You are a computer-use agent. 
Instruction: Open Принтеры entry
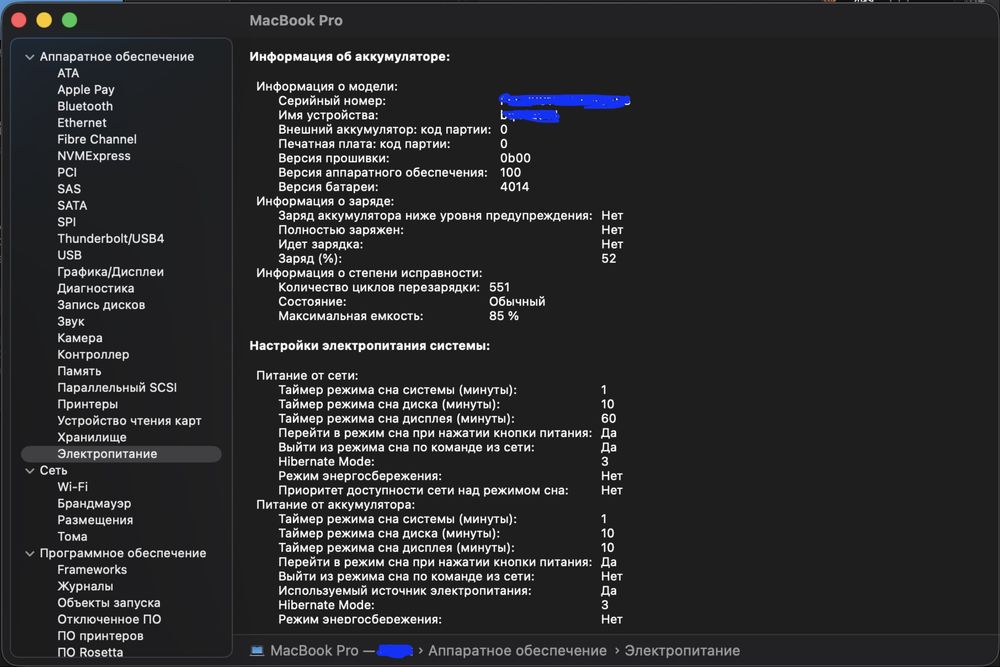[87, 405]
